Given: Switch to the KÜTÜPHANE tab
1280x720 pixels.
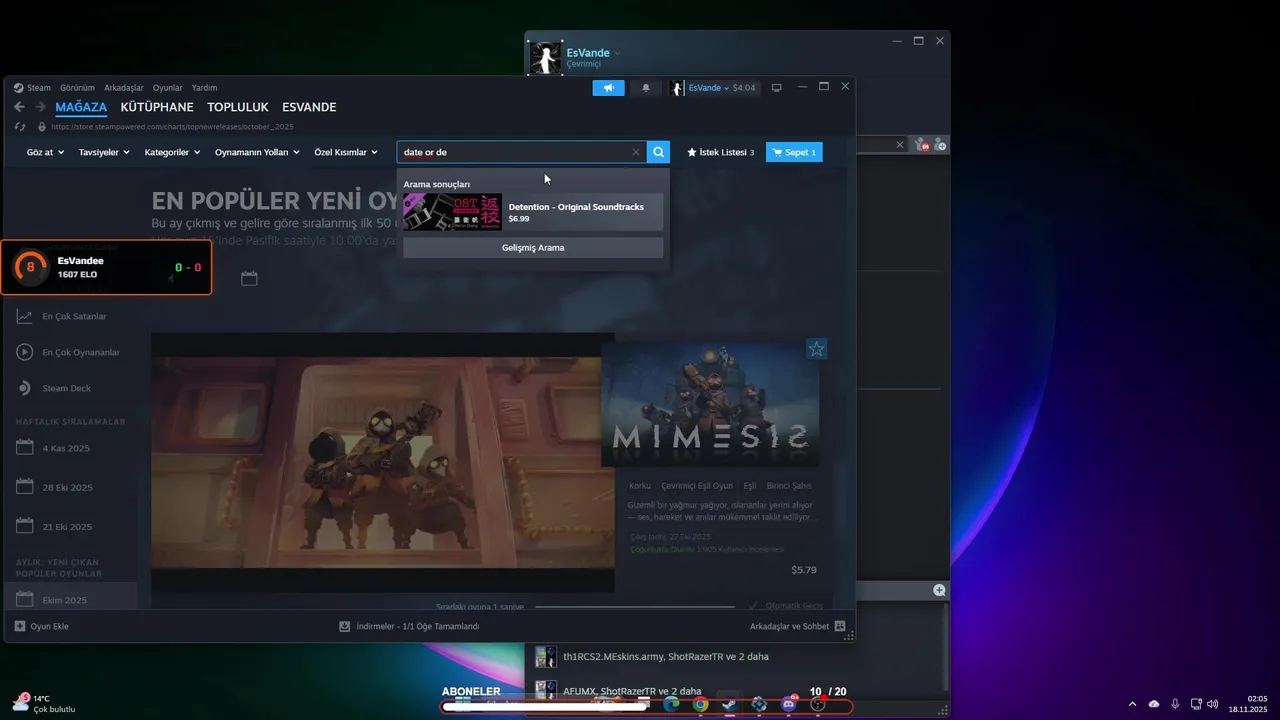Looking at the screenshot, I should click(x=157, y=107).
